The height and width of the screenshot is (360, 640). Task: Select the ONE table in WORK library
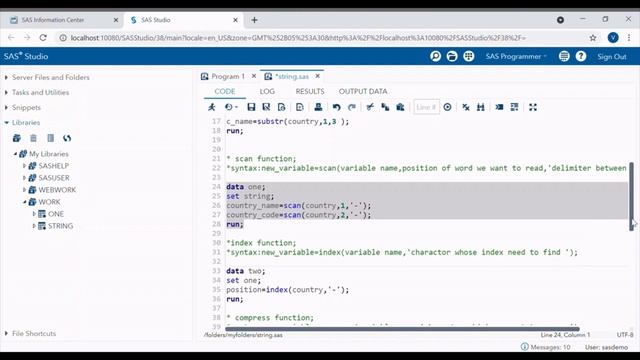pyautogui.click(x=56, y=214)
